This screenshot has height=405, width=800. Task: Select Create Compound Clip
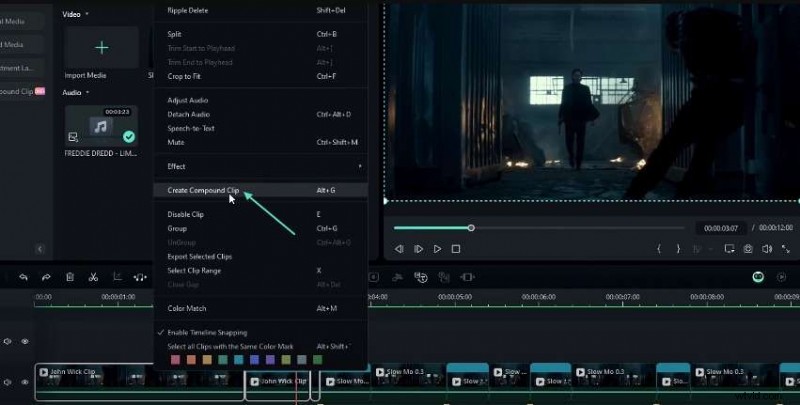pyautogui.click(x=261, y=190)
